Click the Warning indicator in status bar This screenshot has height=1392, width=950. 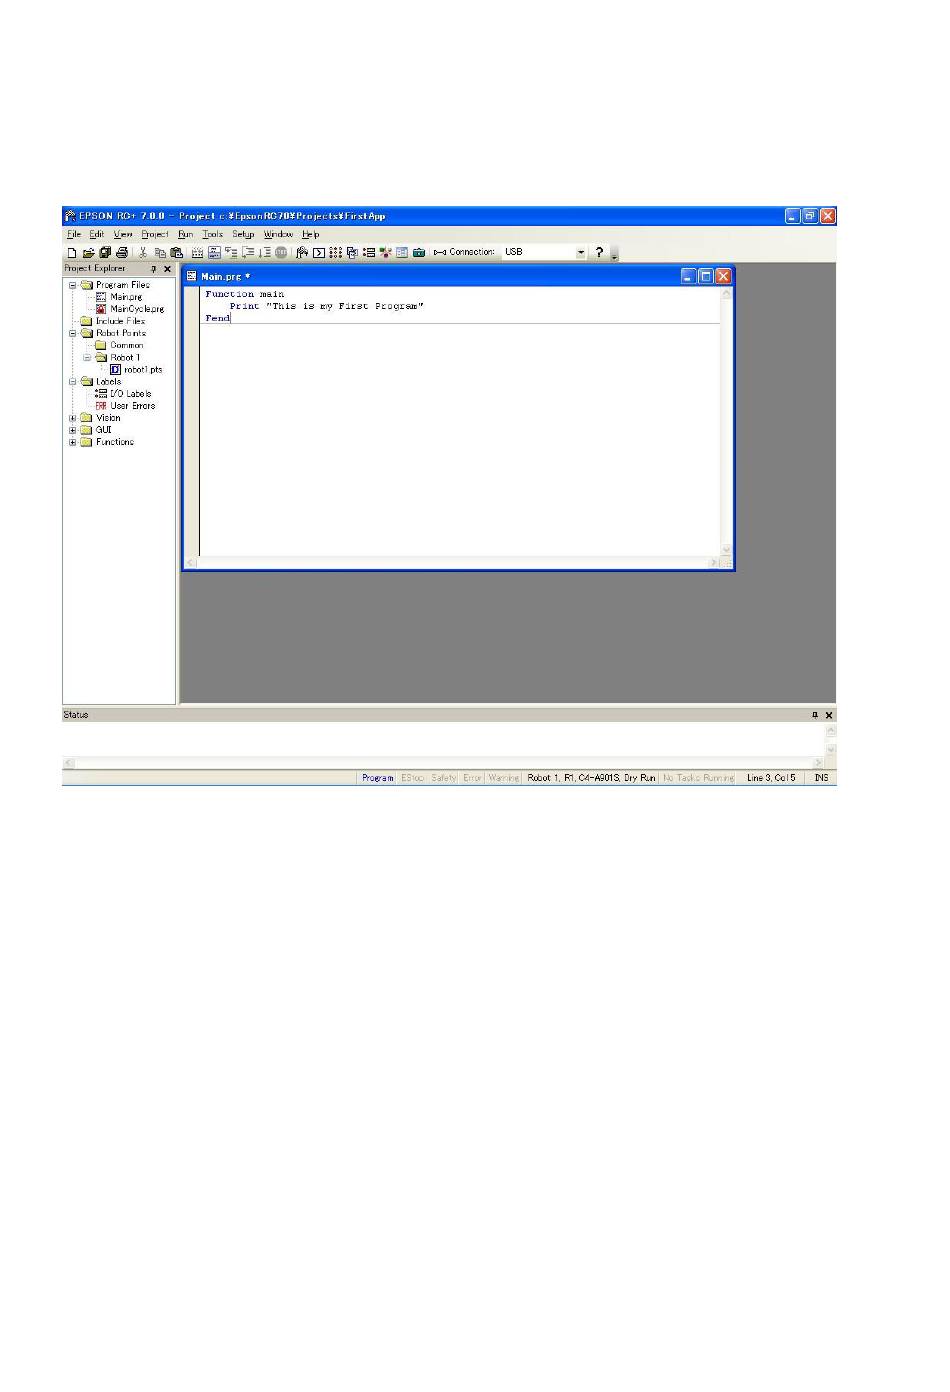pyautogui.click(x=504, y=778)
